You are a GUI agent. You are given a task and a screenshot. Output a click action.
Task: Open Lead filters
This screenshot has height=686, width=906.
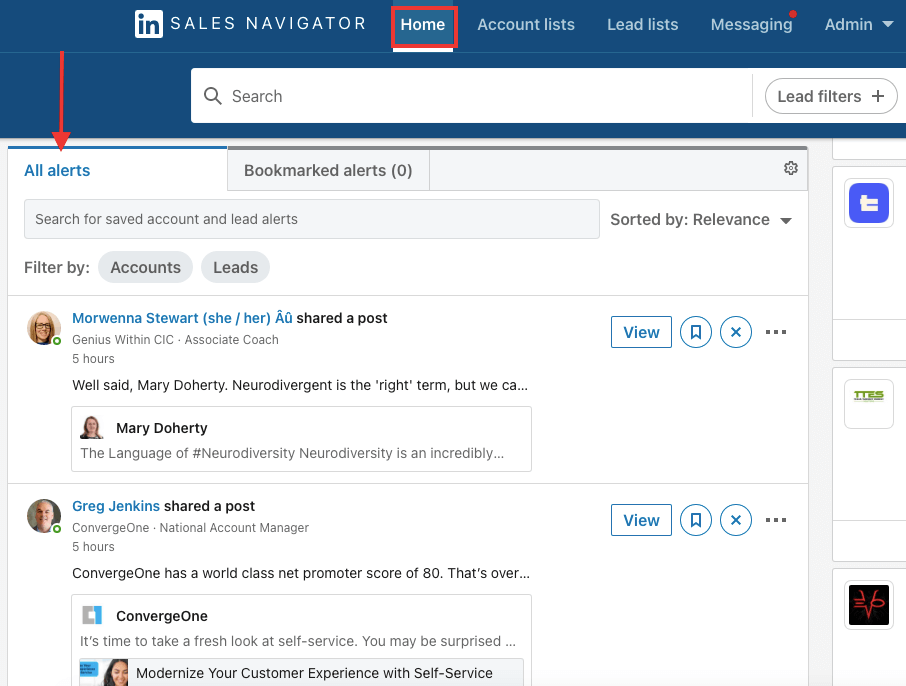[830, 96]
